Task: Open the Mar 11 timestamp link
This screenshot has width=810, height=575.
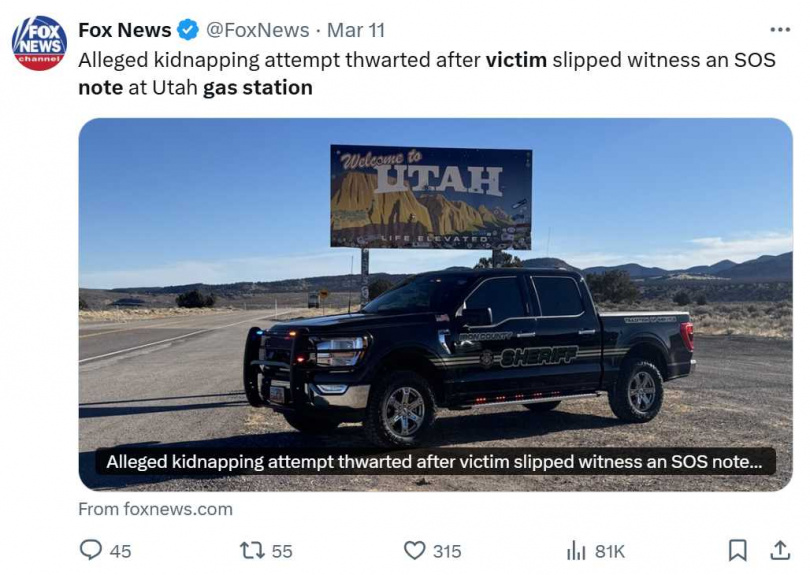Action: pyautogui.click(x=356, y=30)
